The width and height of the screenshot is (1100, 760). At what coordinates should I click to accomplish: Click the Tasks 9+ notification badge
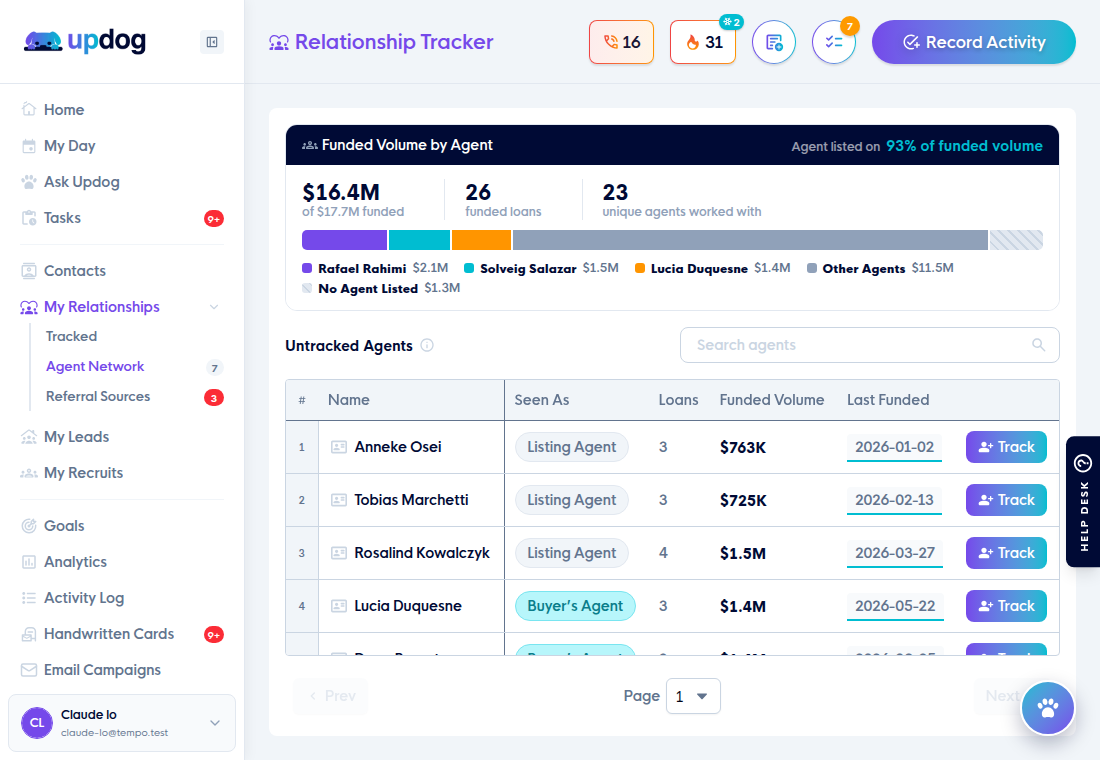(x=214, y=219)
